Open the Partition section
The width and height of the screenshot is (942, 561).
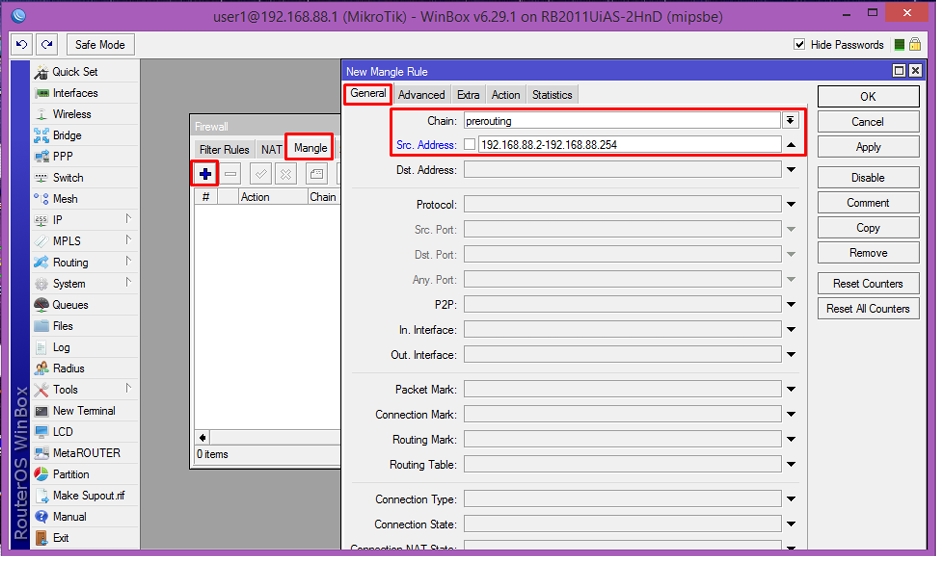[x=71, y=475]
